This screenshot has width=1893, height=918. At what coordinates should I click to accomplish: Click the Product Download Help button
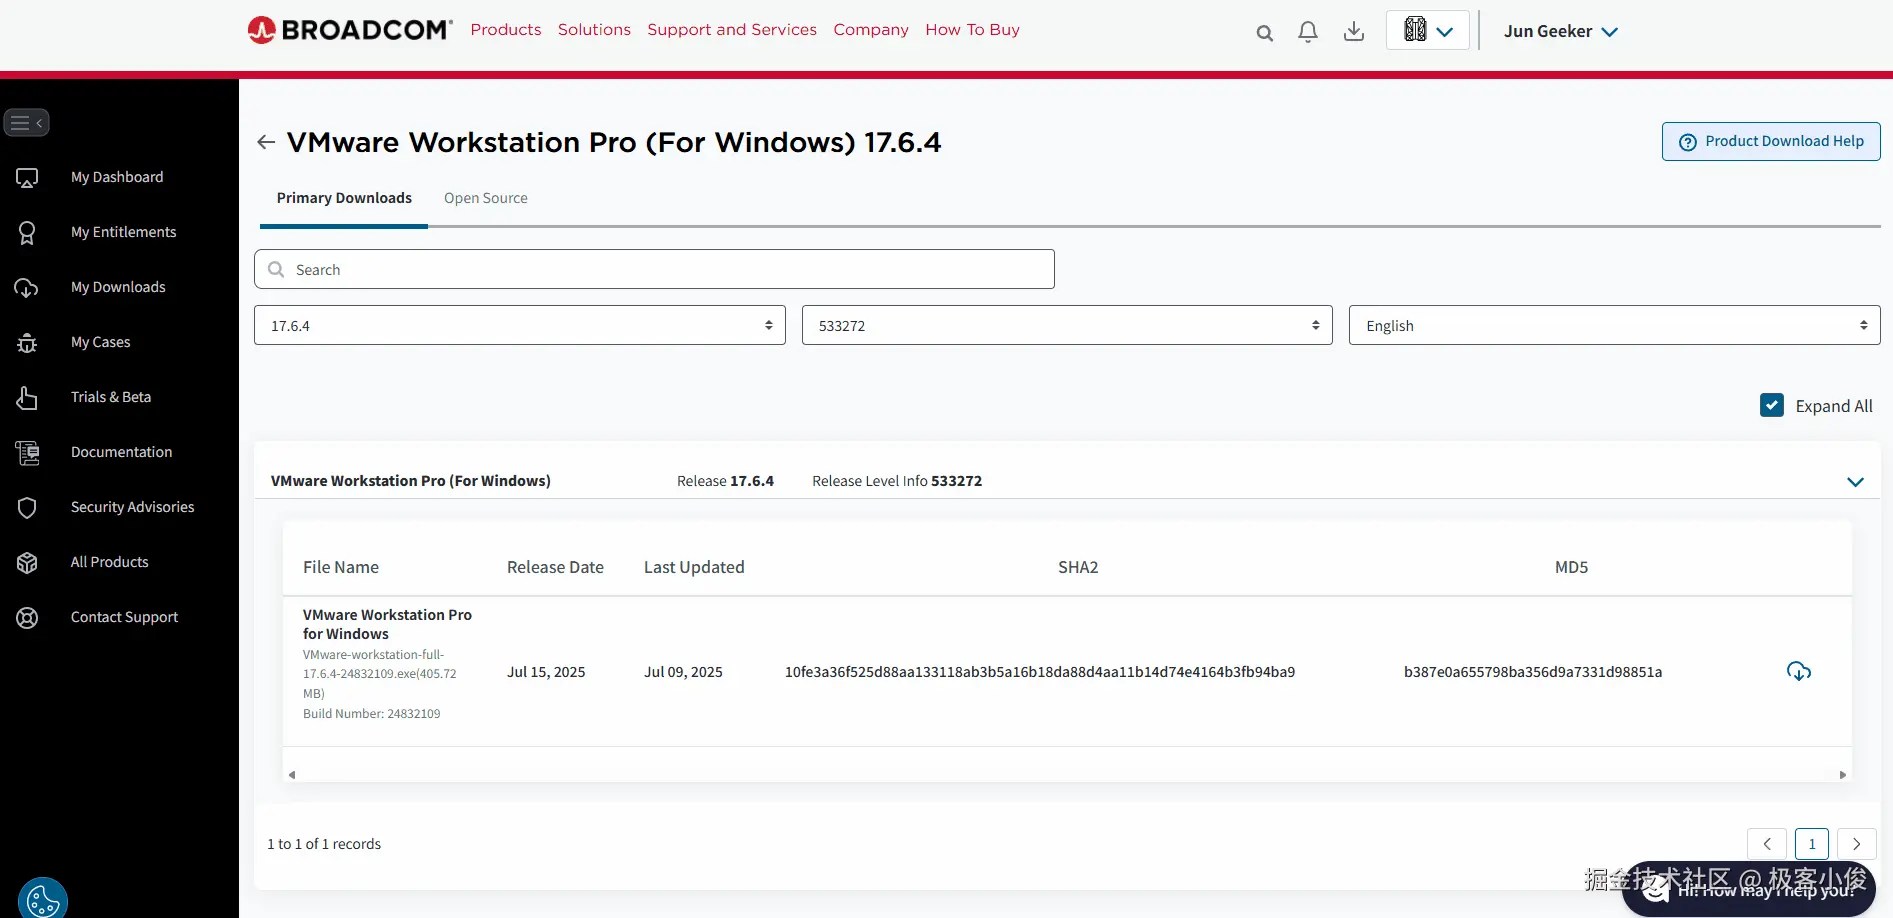coord(1771,141)
